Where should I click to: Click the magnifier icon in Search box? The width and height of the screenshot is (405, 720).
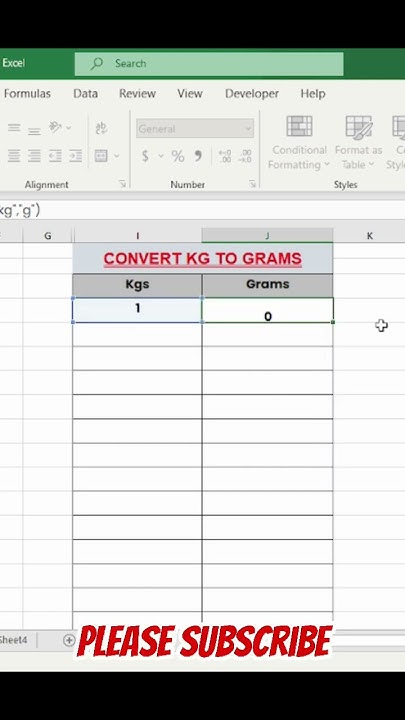pos(96,64)
